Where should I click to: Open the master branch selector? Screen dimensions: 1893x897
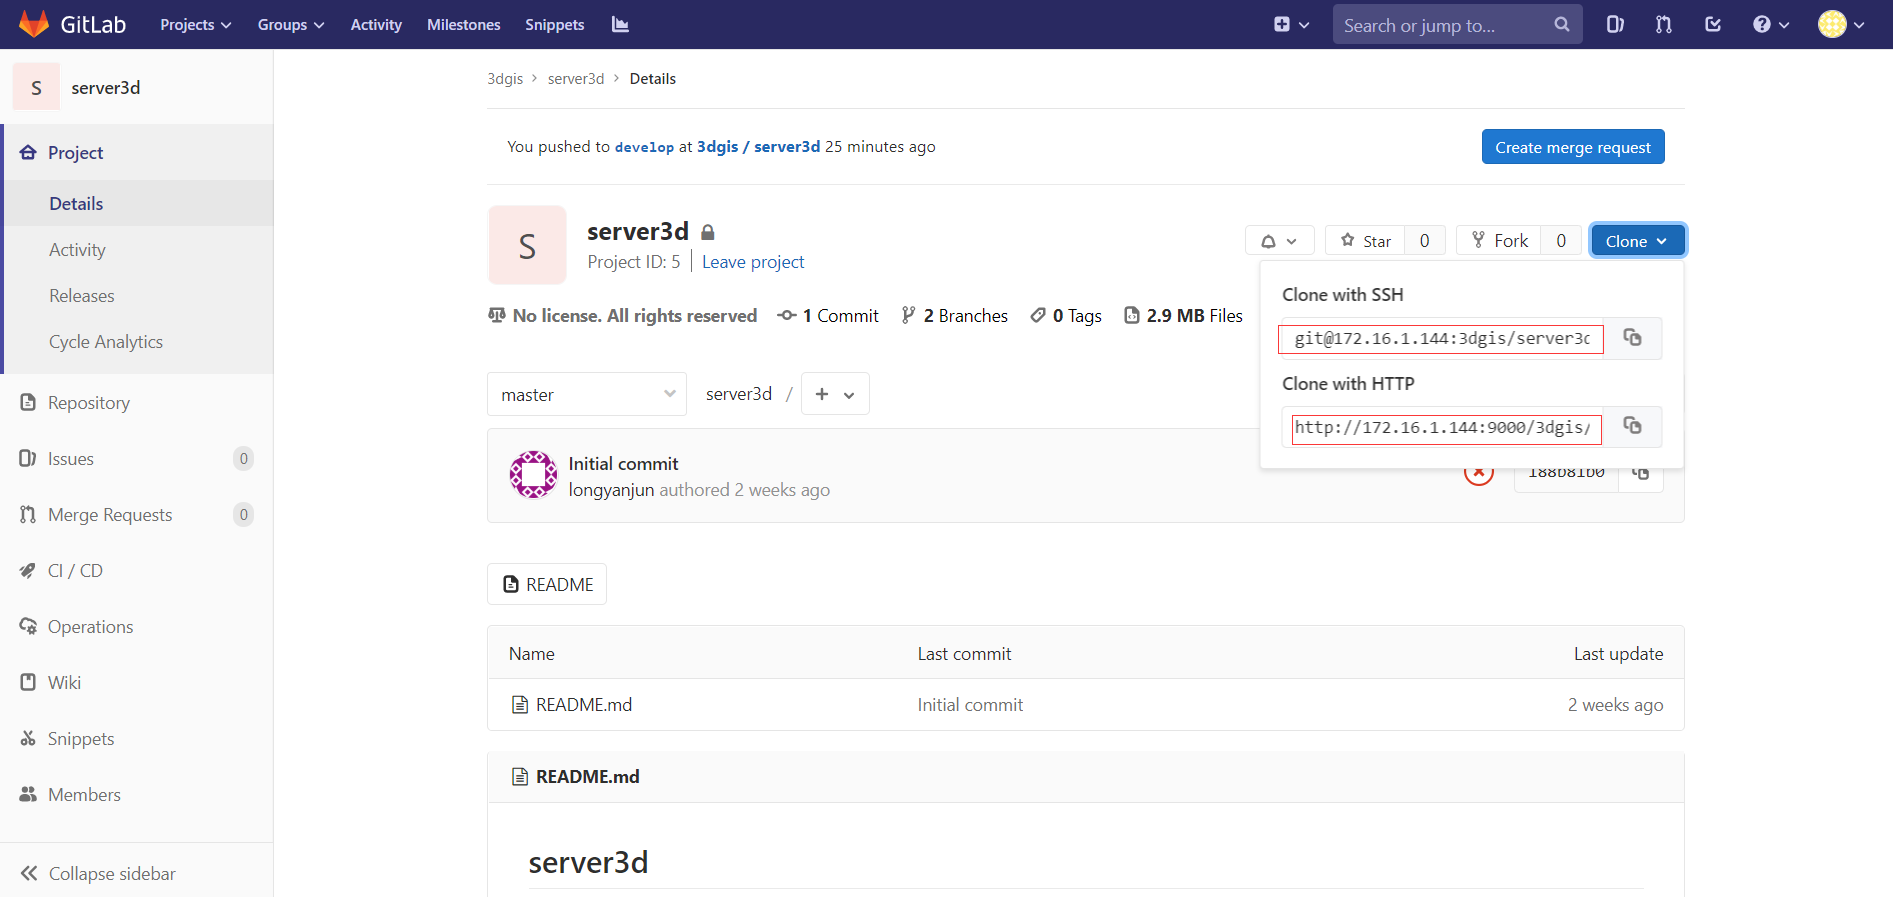tap(587, 394)
